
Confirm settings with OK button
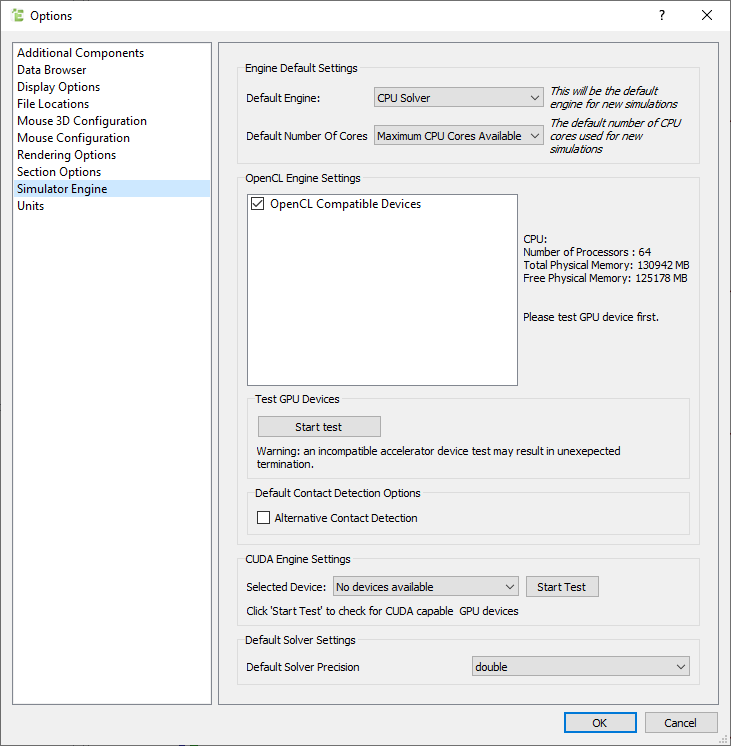(x=600, y=723)
